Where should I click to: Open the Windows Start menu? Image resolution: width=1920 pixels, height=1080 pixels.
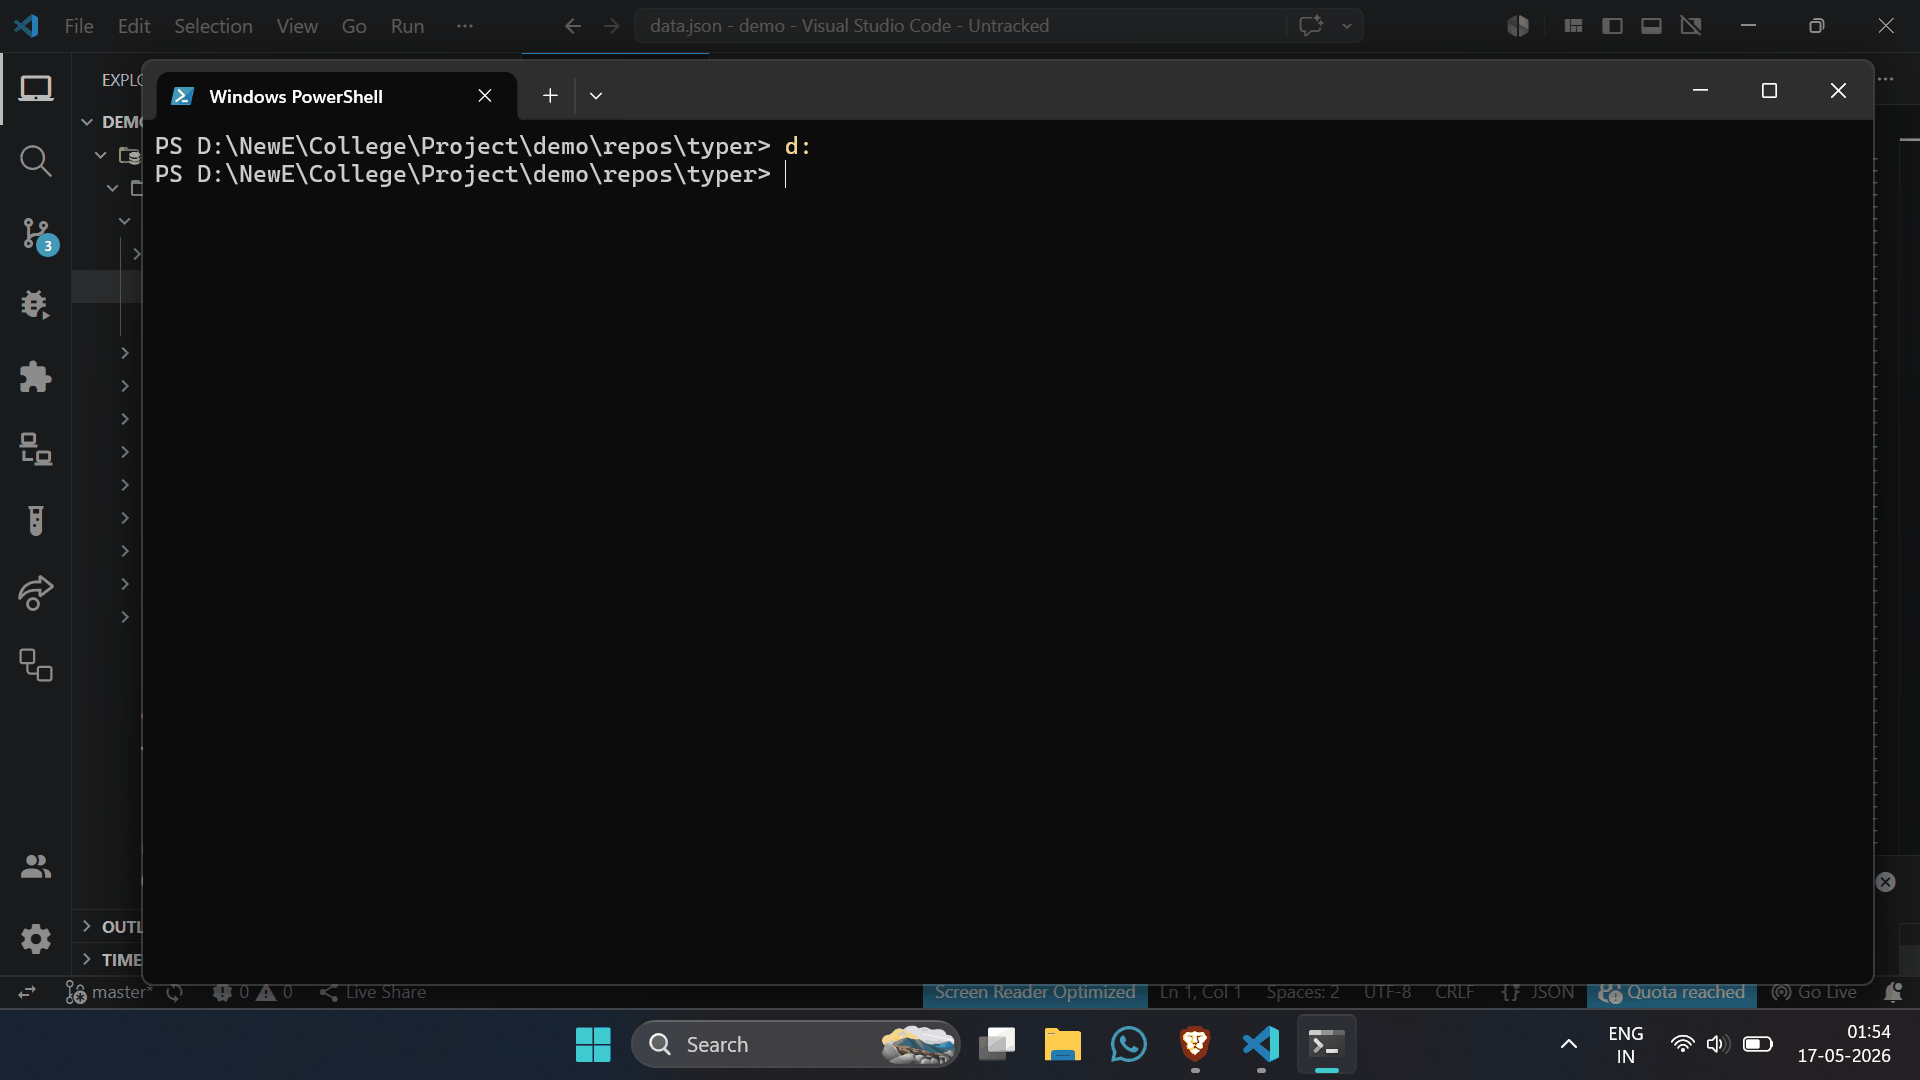tap(593, 1045)
